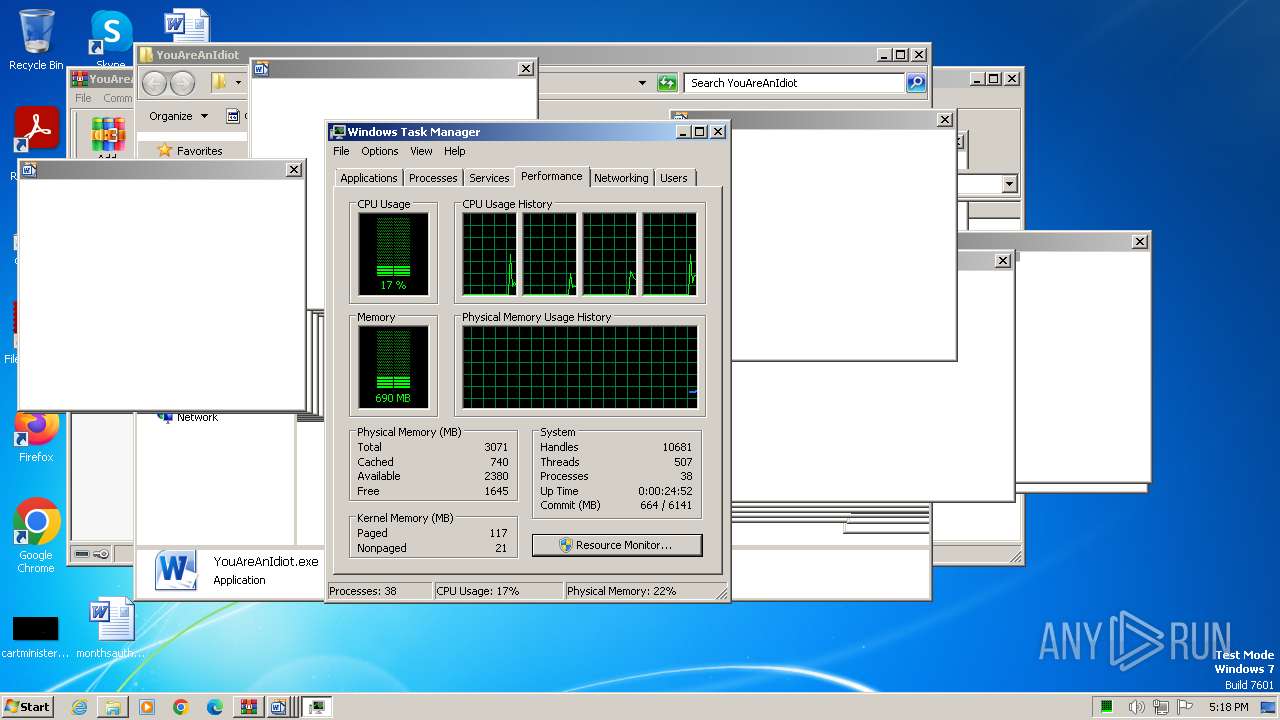Open Microsoft Edge from the taskbar
1280x720 pixels.
tap(215, 707)
